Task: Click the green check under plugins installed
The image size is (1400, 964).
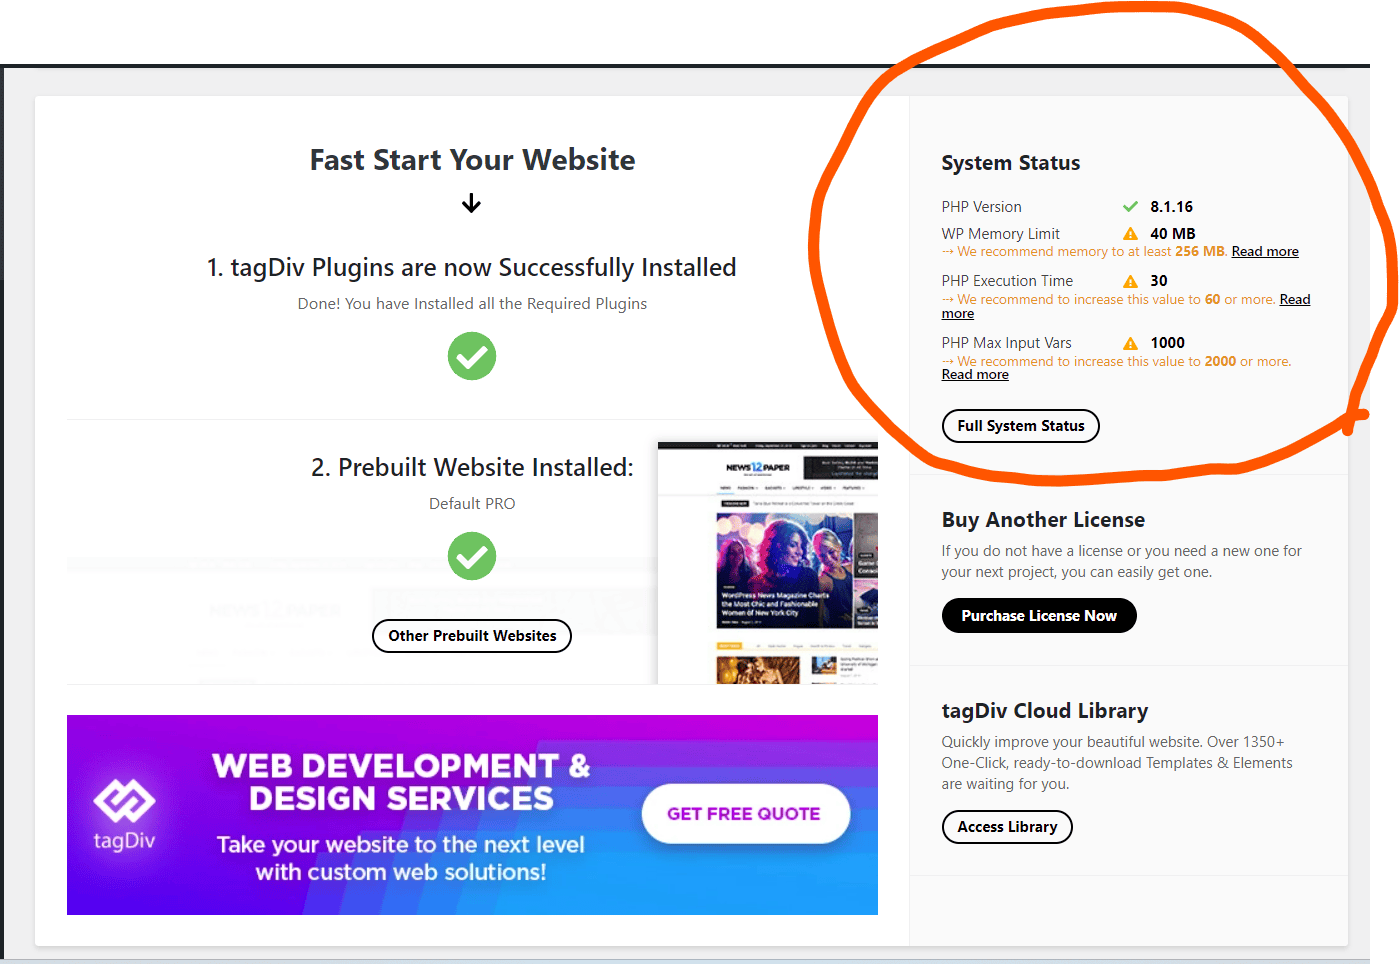Action: click(472, 356)
